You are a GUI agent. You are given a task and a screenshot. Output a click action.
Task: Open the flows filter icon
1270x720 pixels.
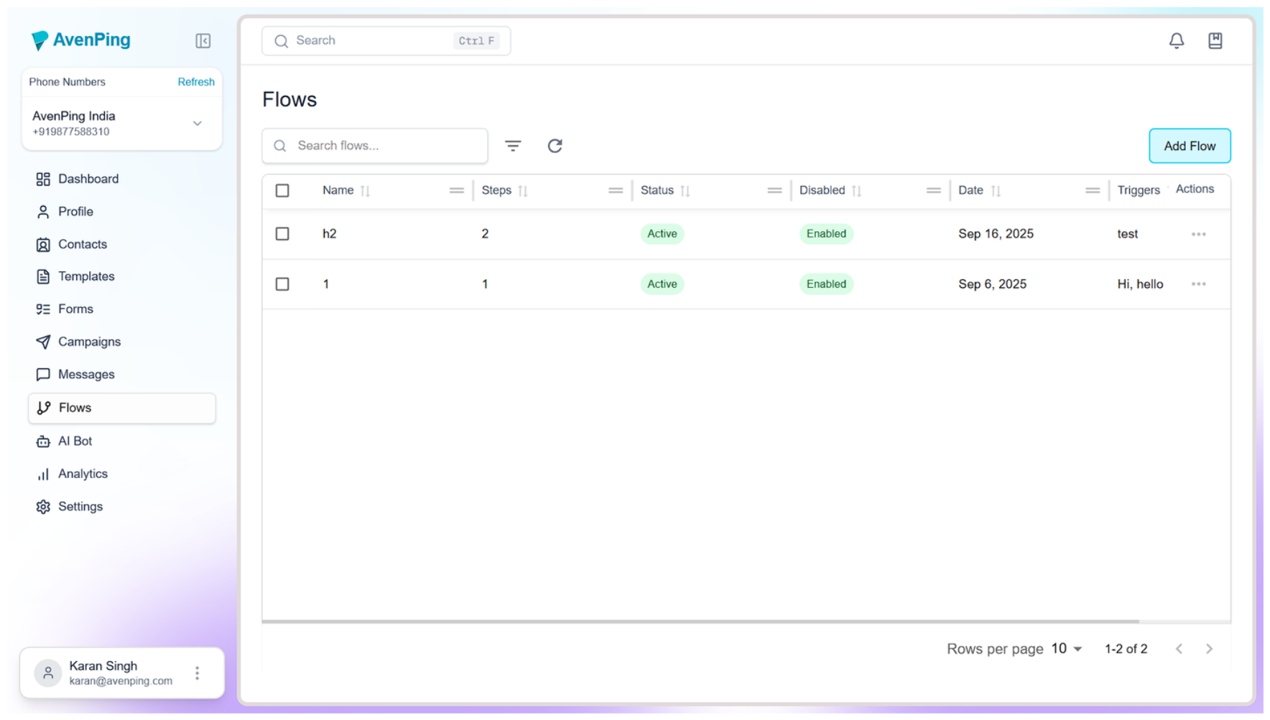[x=513, y=146]
